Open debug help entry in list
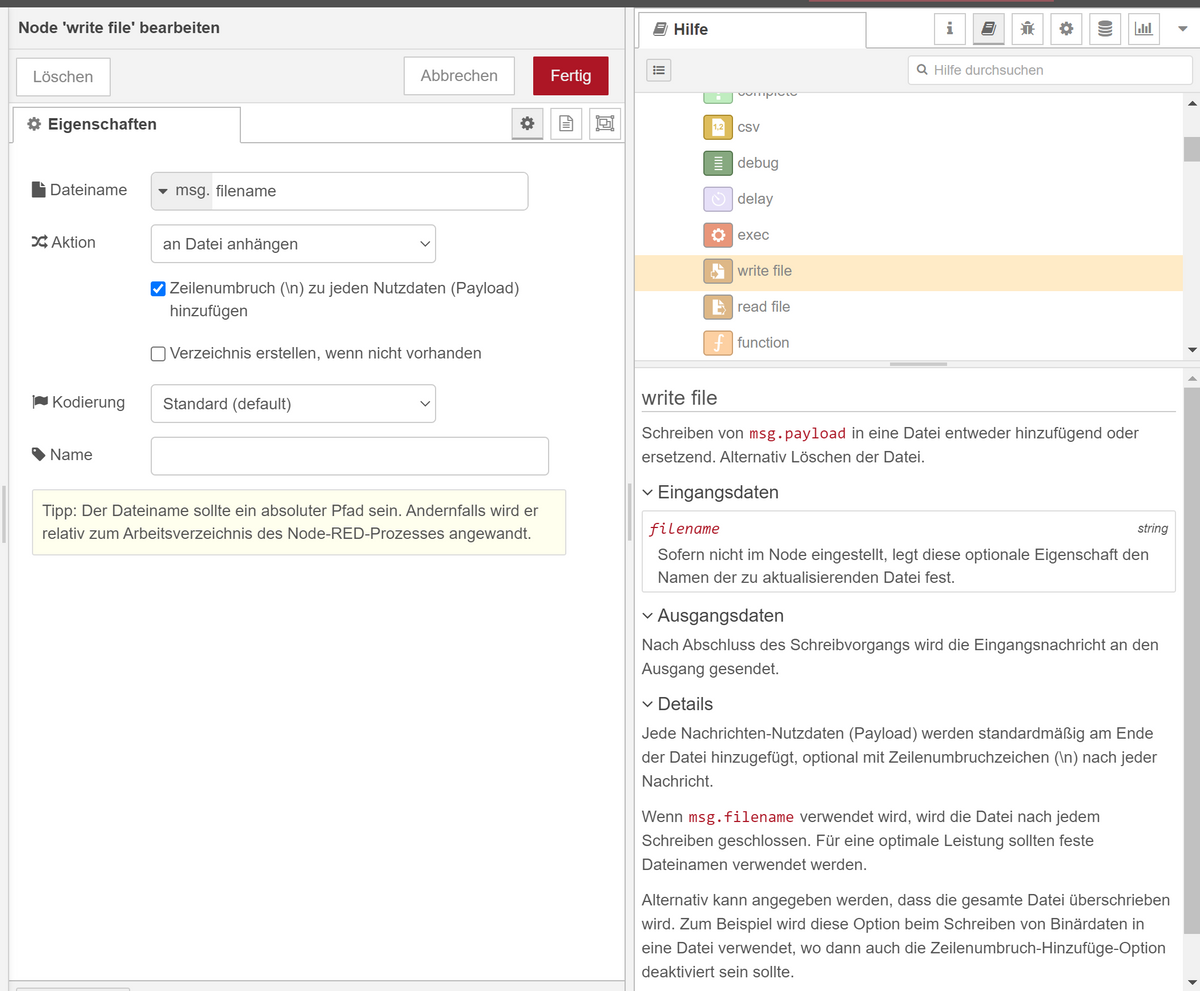Viewport: 1200px width, 991px height. (758, 163)
